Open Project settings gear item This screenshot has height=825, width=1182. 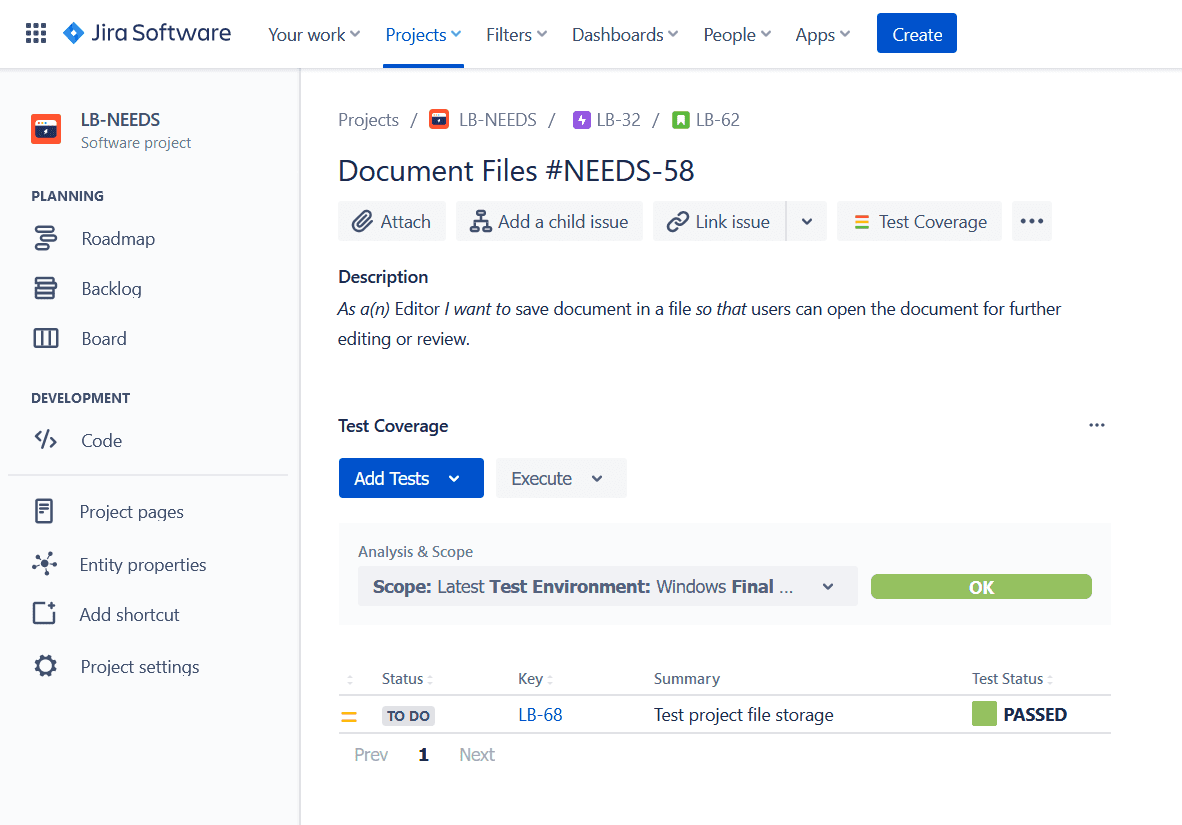[139, 667]
